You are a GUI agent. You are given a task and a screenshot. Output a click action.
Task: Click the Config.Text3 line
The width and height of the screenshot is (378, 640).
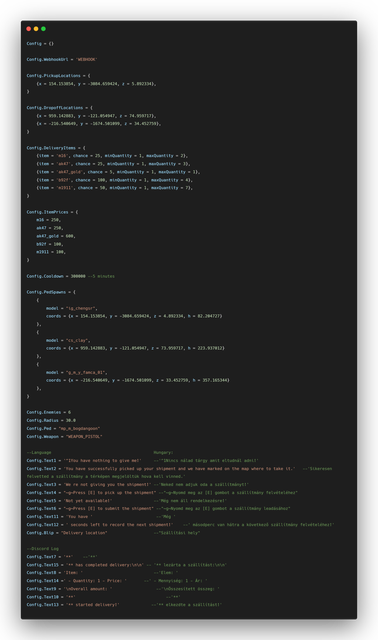pos(138,484)
